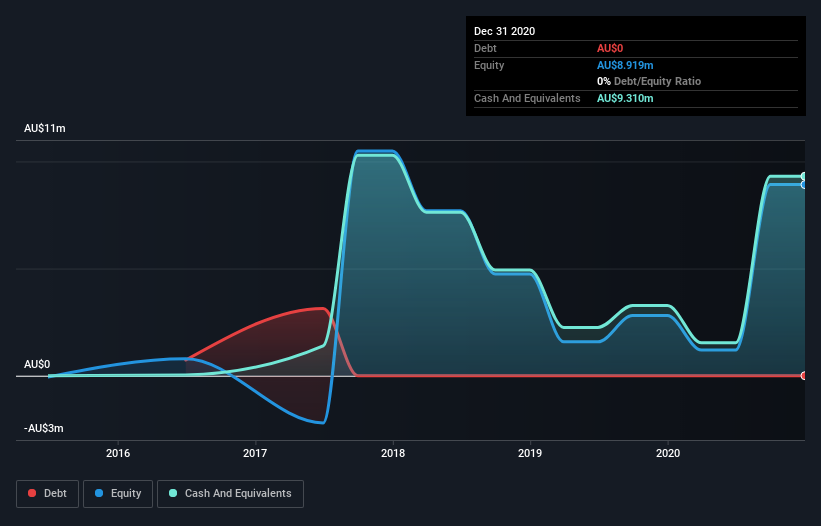Toggle the Debt legend button
Viewport: 821px width, 526px height.
click(47, 494)
